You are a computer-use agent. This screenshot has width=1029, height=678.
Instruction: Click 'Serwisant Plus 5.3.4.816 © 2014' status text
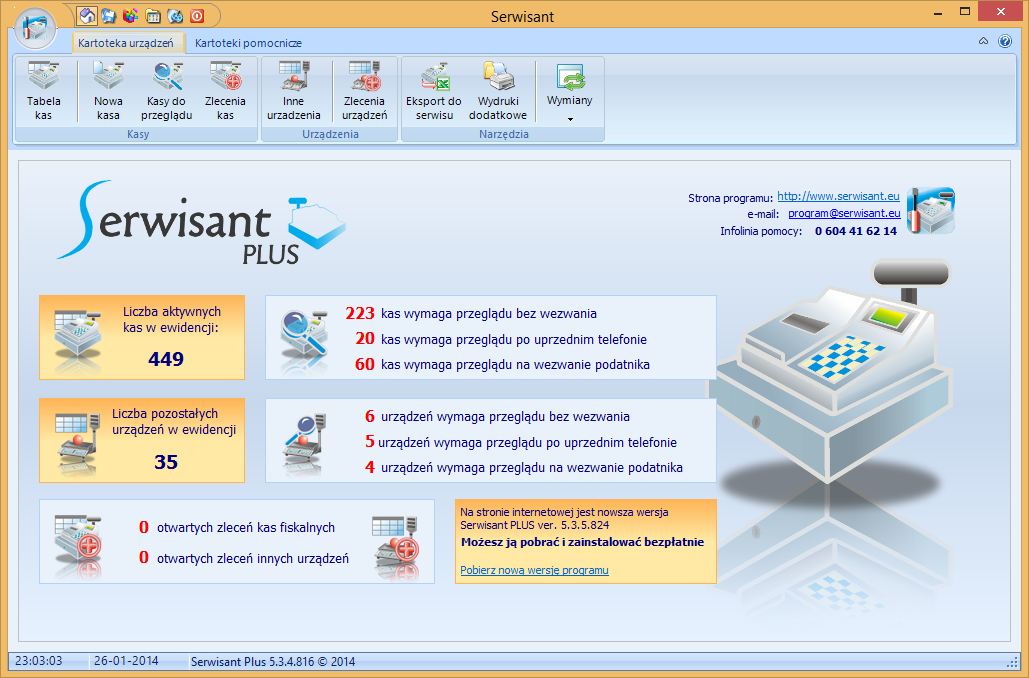coord(273,662)
